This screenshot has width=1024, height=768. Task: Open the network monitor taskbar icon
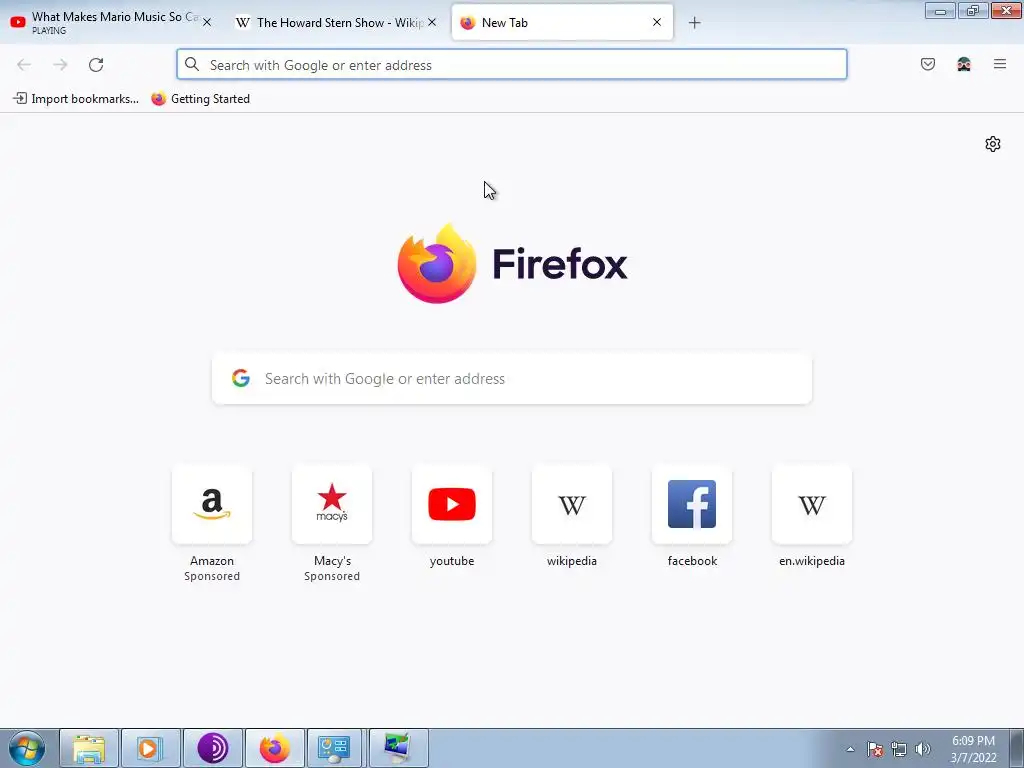[x=398, y=748]
